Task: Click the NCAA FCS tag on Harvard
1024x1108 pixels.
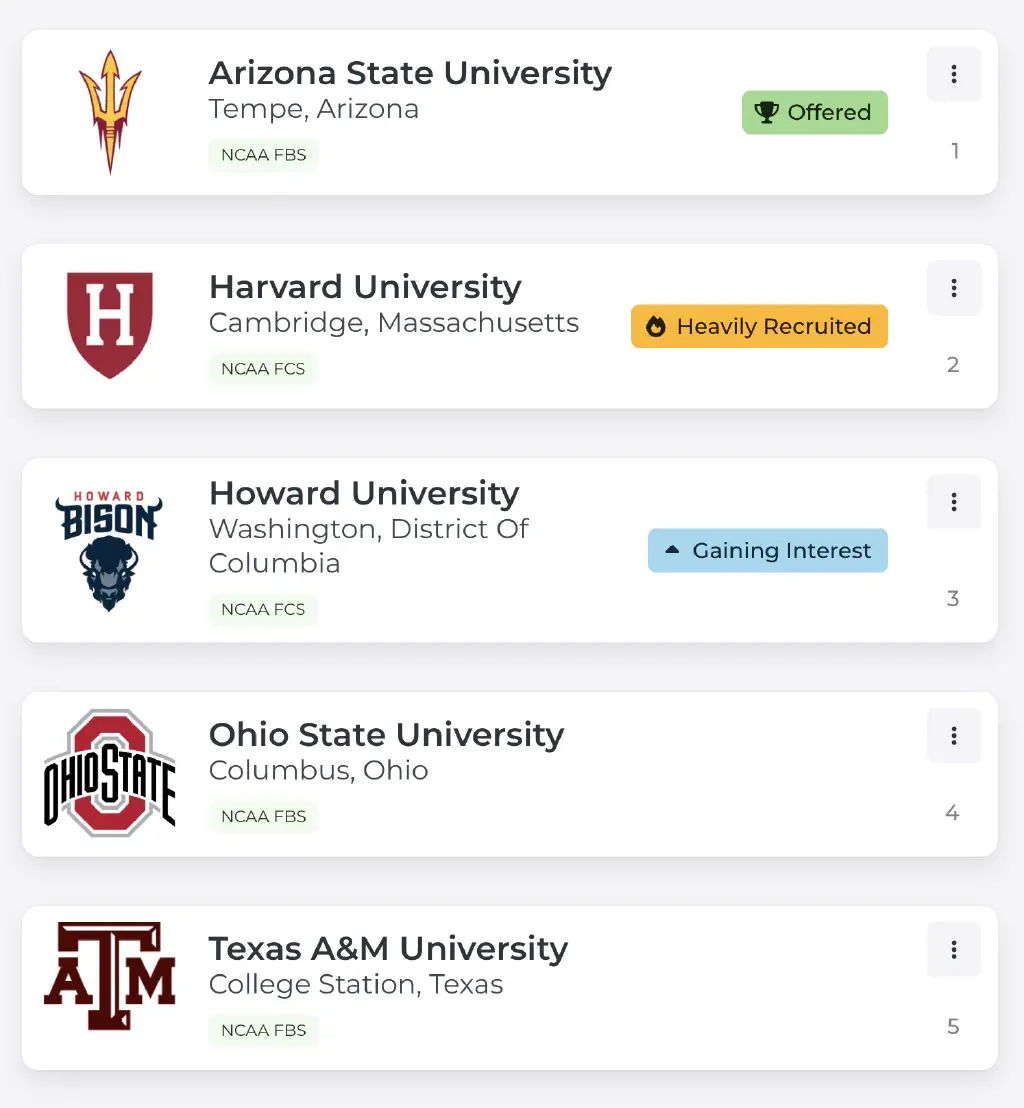Action: click(264, 369)
